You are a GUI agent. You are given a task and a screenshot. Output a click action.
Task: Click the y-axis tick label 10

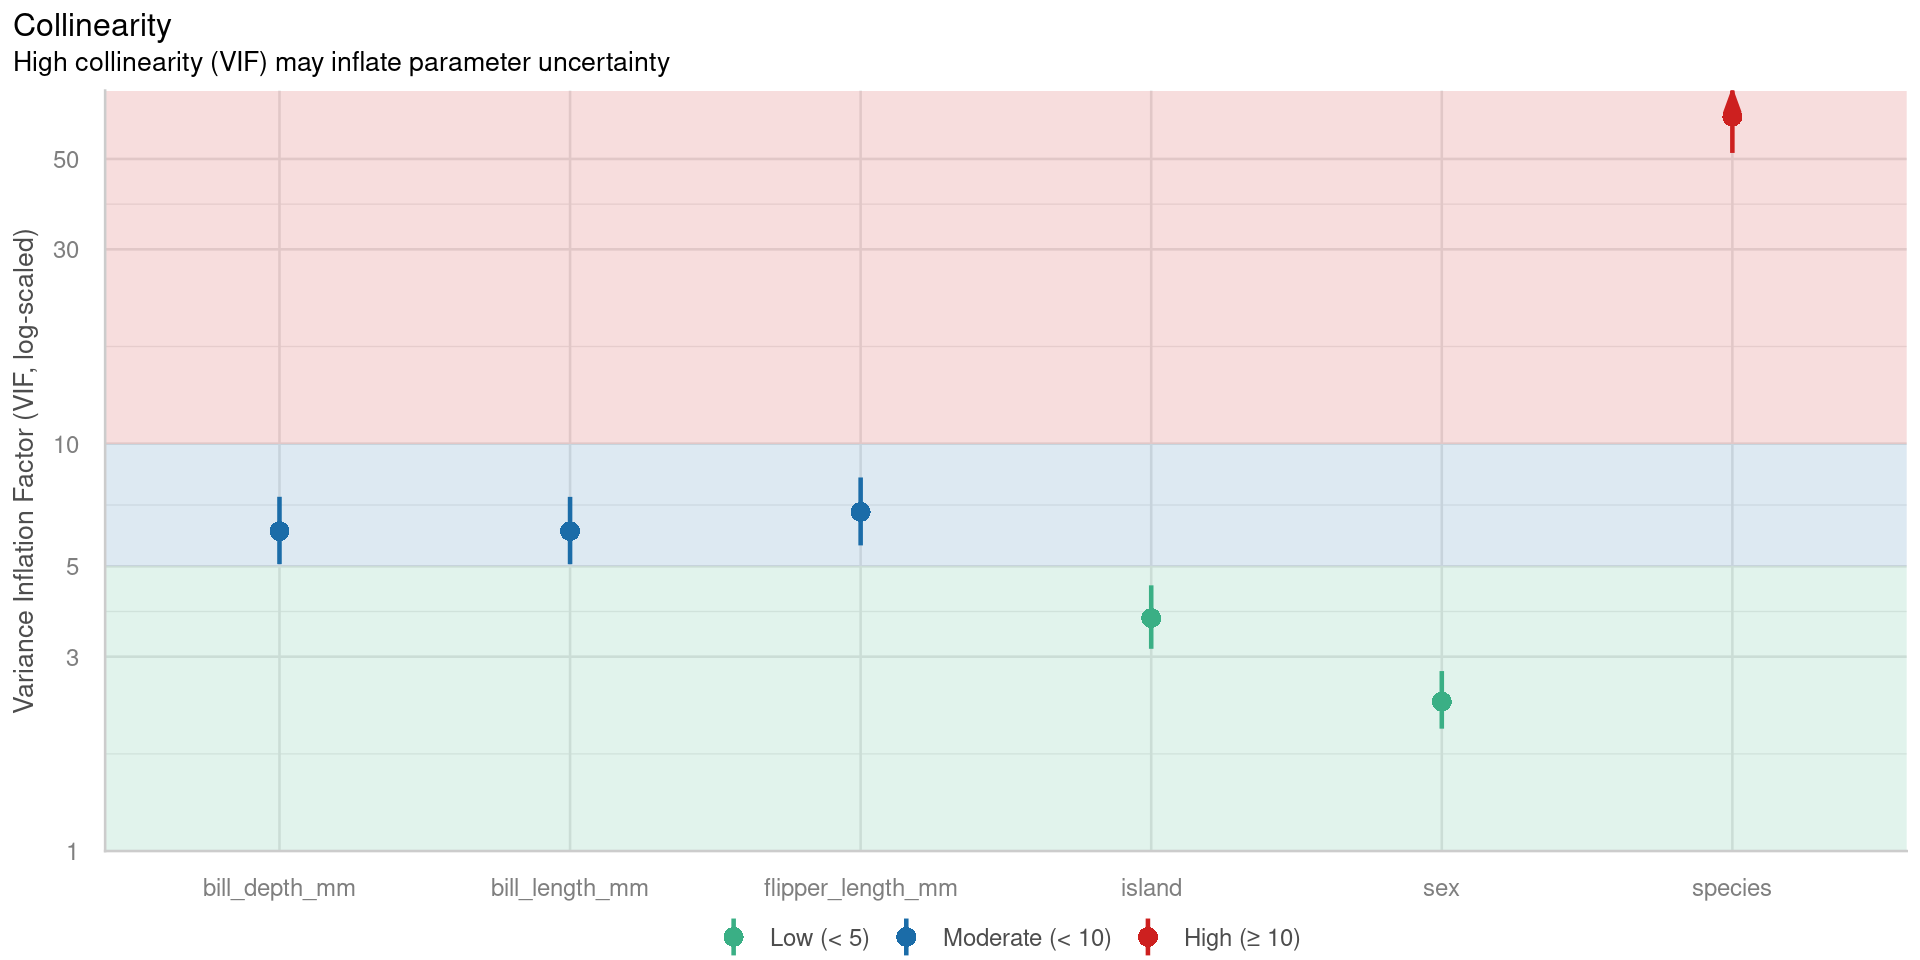pos(66,444)
